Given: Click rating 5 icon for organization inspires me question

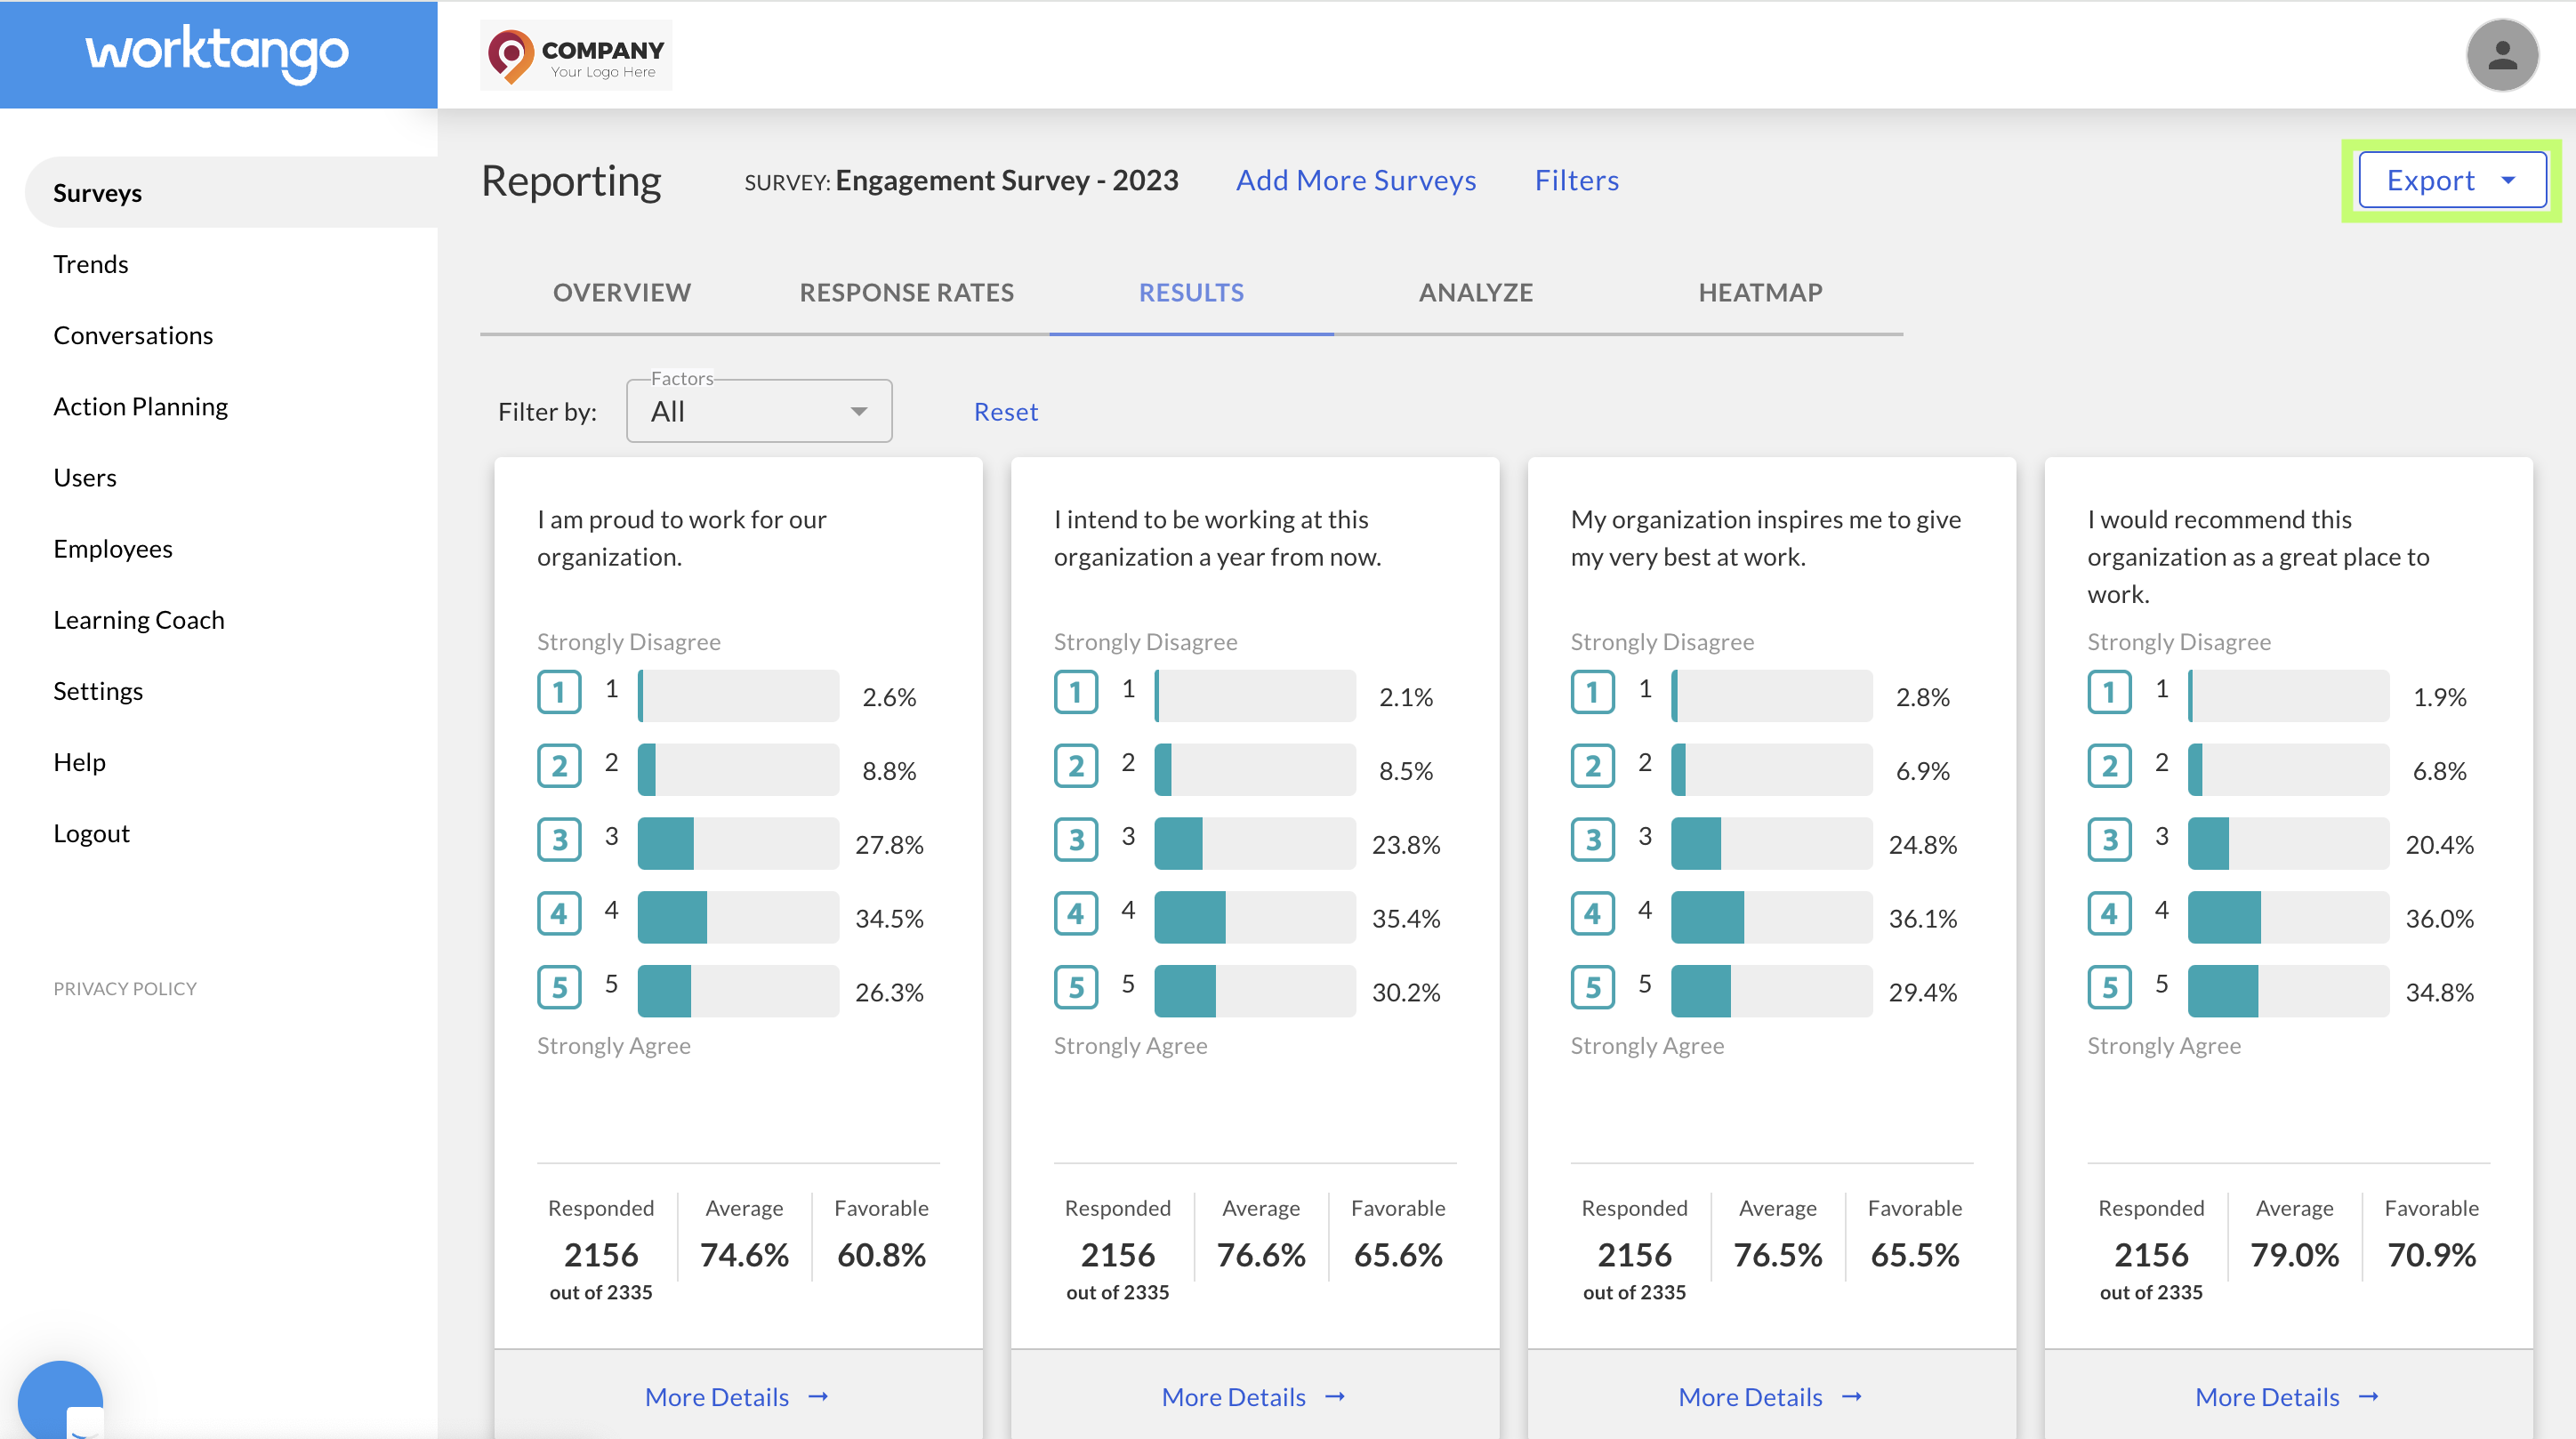Looking at the screenshot, I should pyautogui.click(x=1593, y=988).
